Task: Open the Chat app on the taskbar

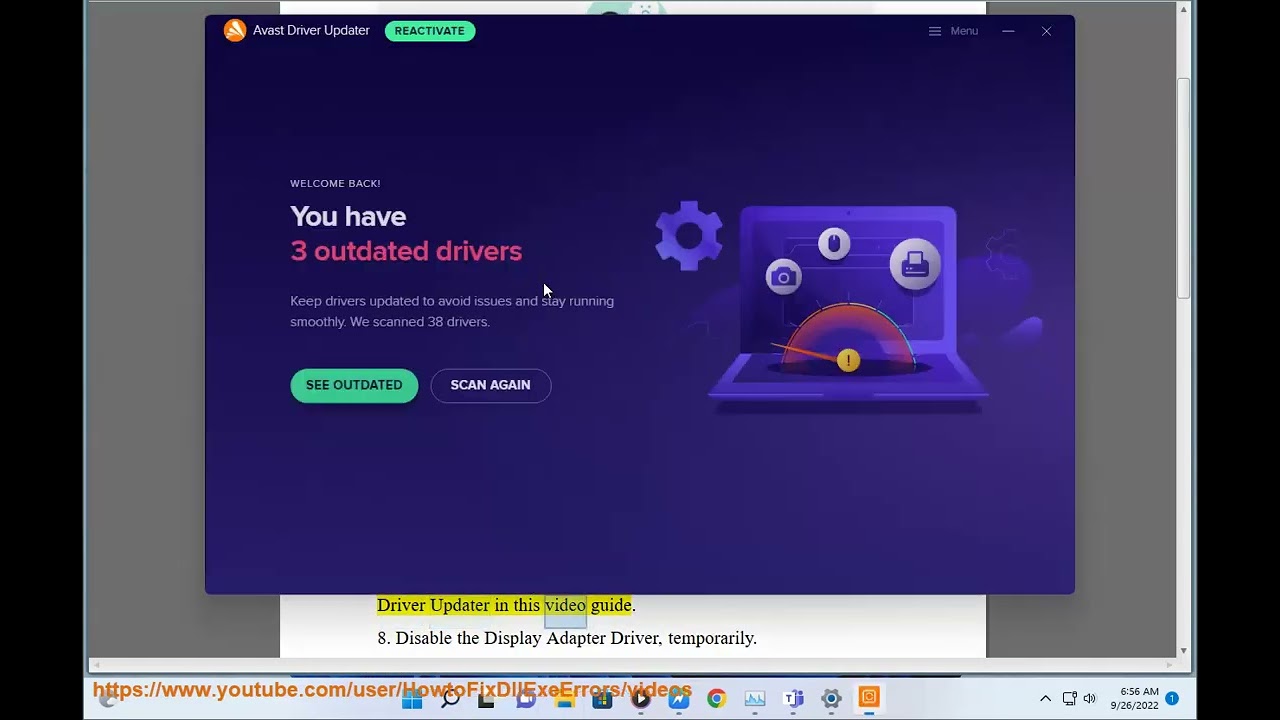Action: (526, 699)
